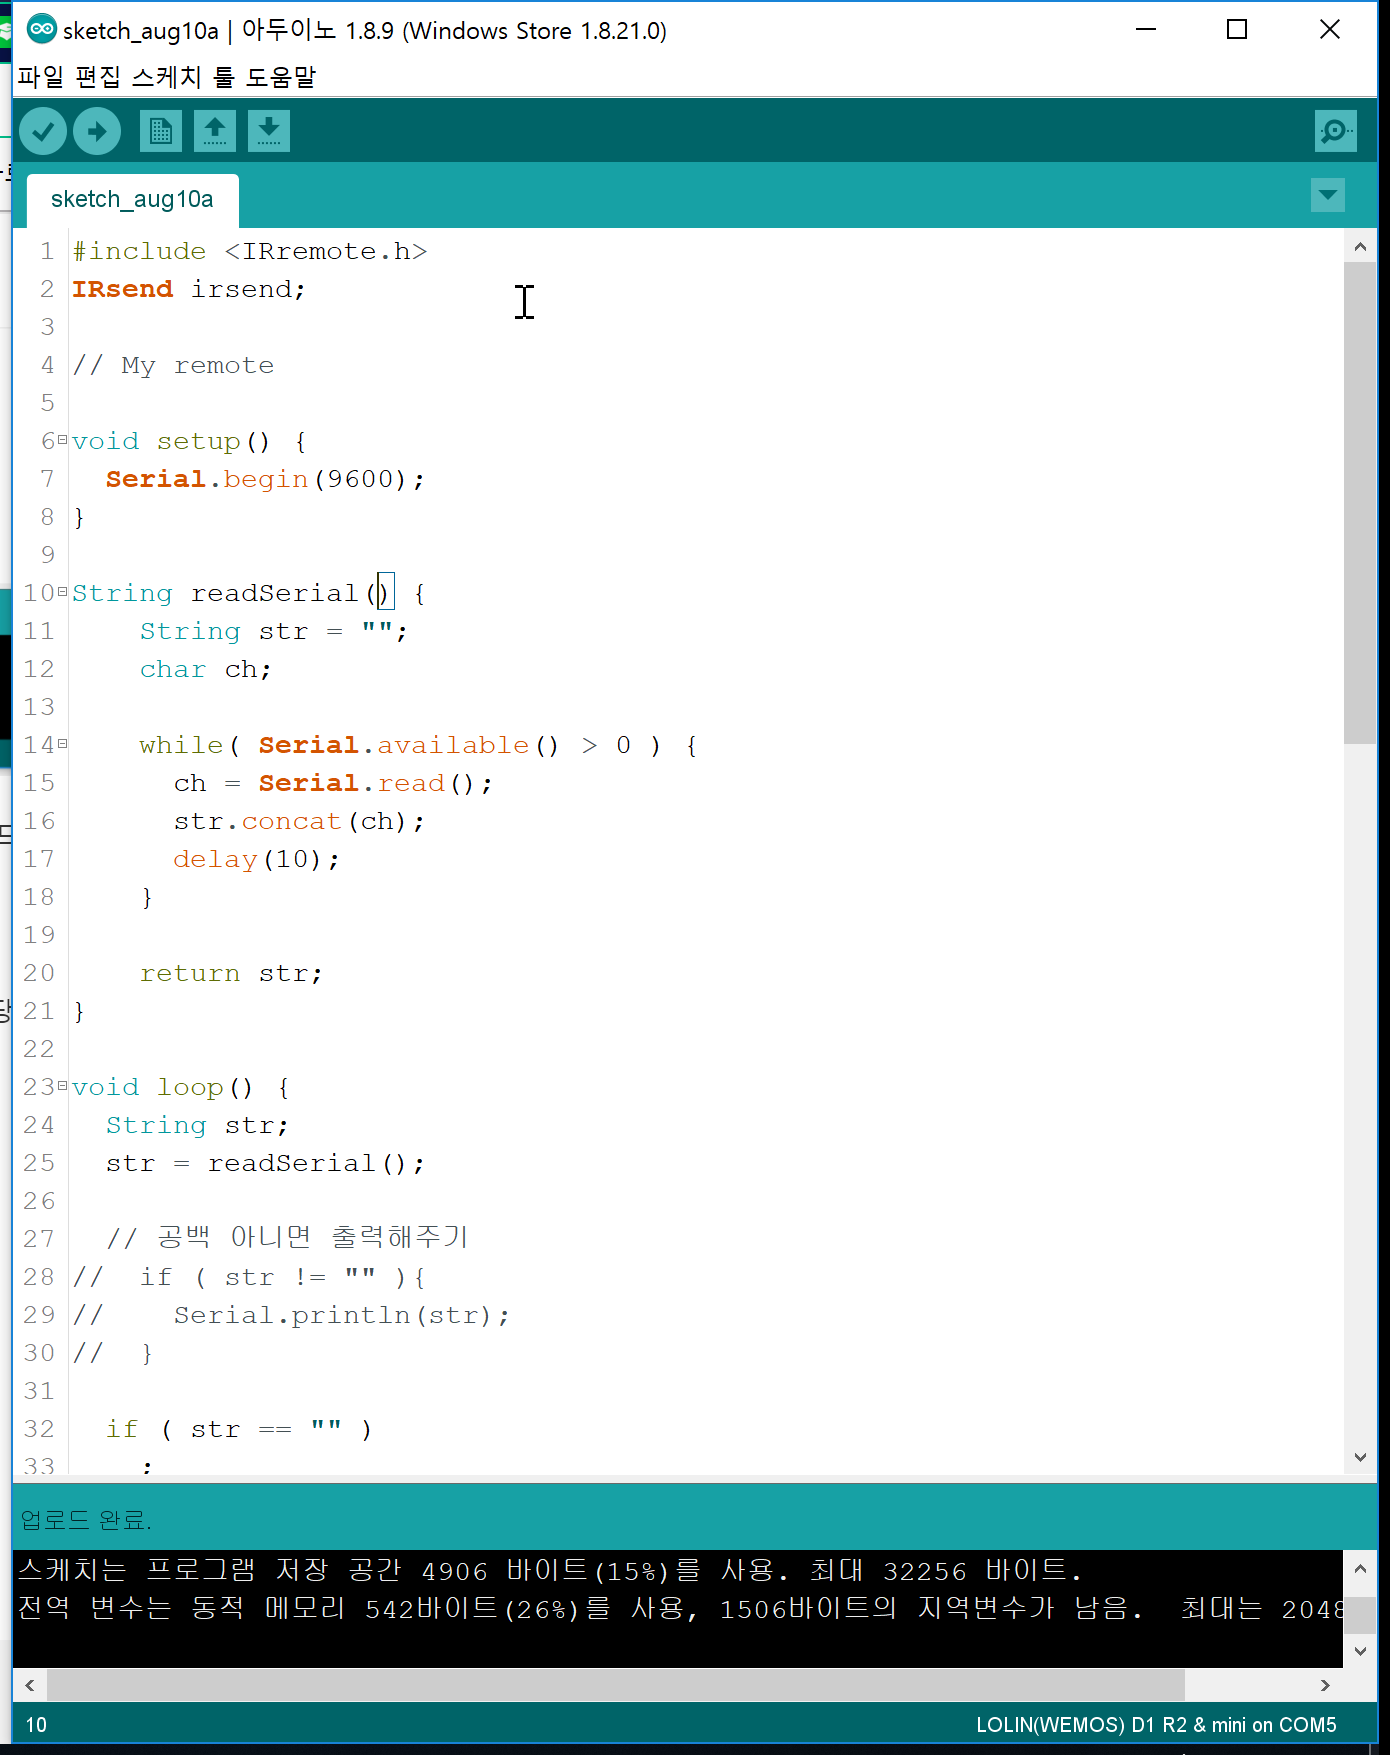This screenshot has height=1755, width=1390.
Task: Click the console horizontal scrollbar right arrow
Action: click(1325, 1685)
